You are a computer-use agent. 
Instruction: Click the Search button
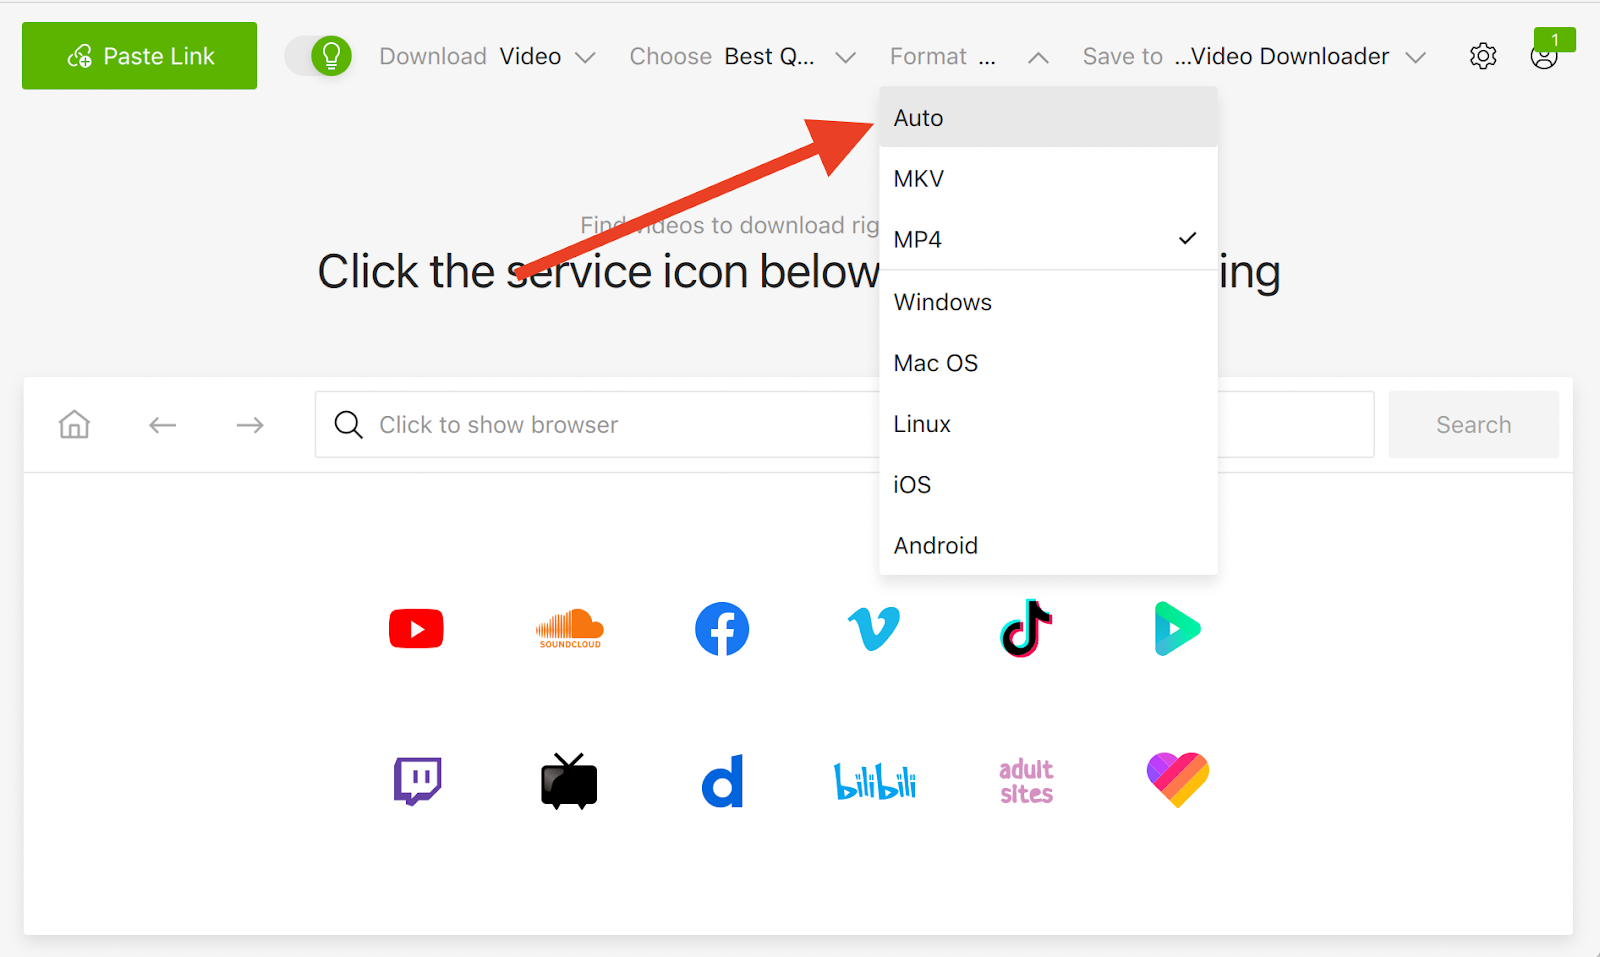point(1473,425)
